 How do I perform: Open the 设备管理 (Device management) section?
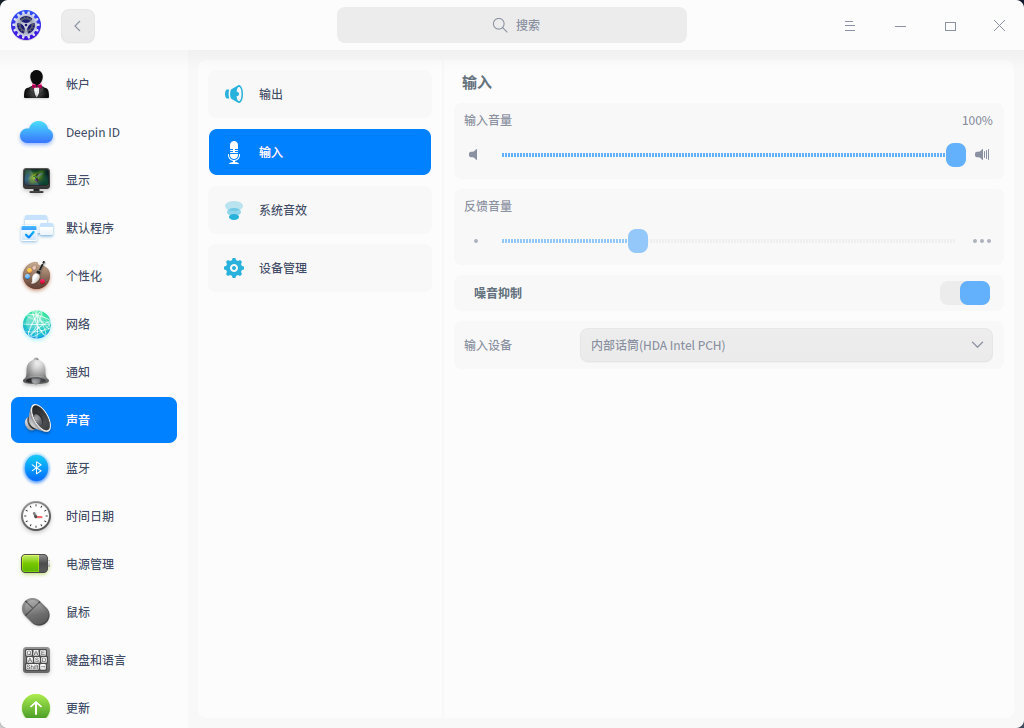point(320,268)
